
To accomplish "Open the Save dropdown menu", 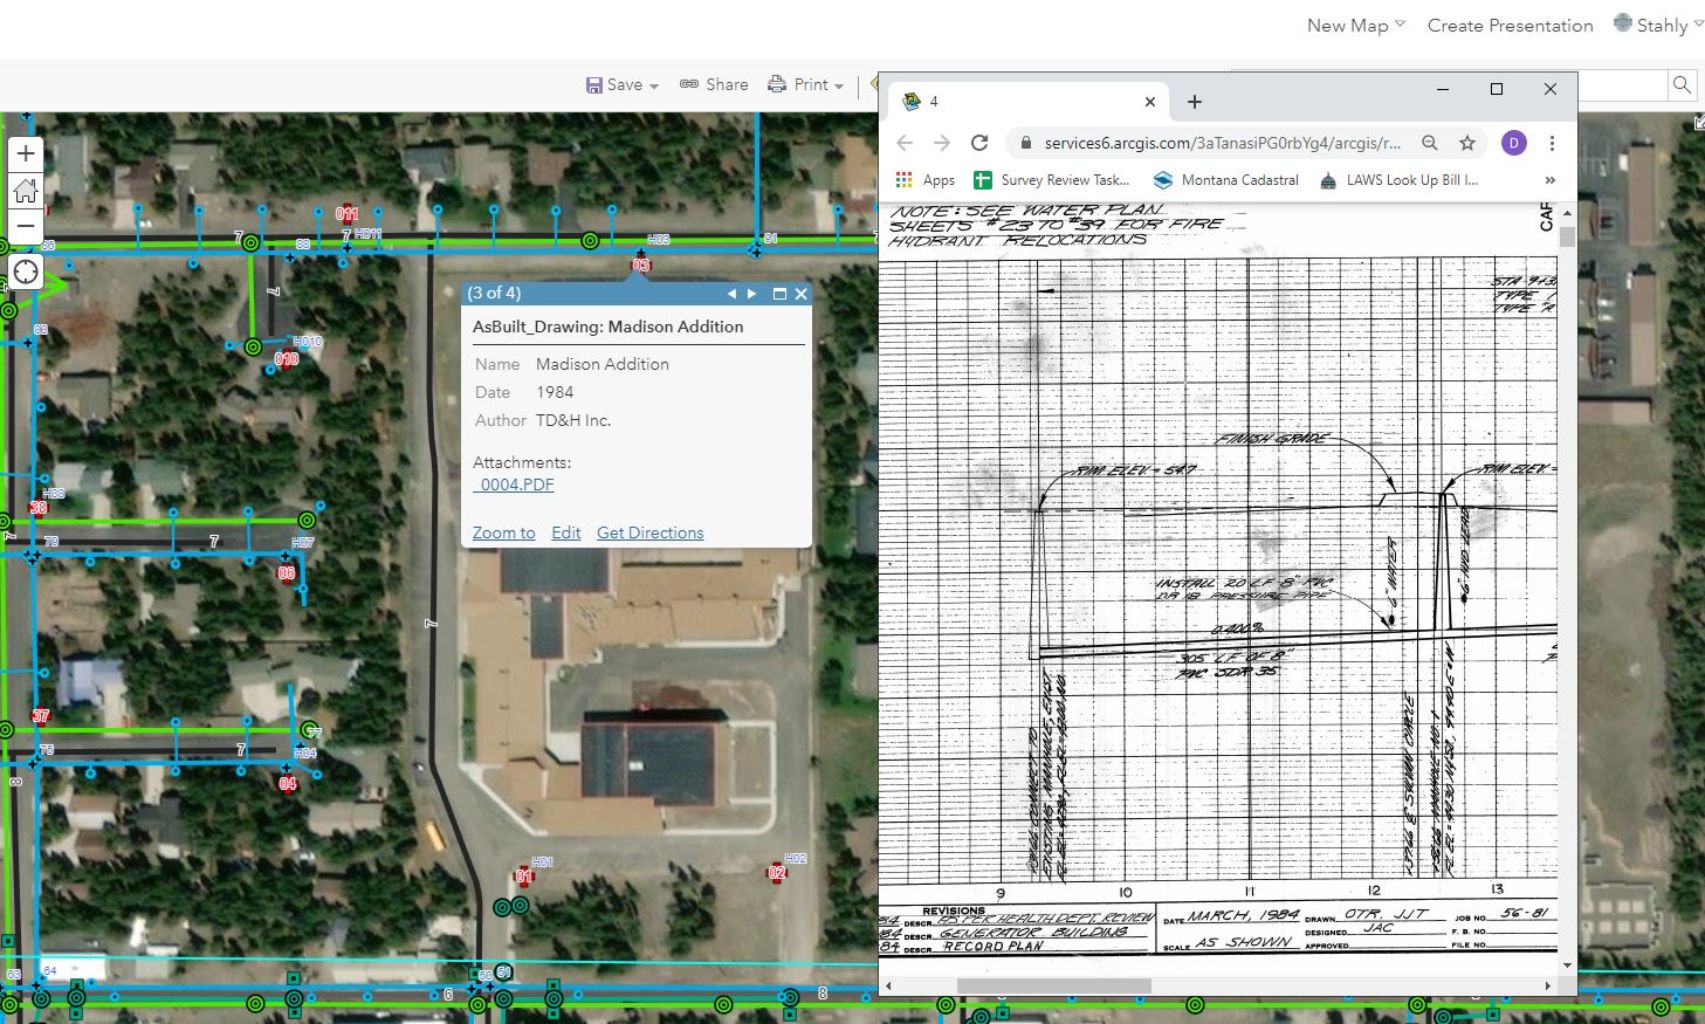I will click(x=622, y=85).
